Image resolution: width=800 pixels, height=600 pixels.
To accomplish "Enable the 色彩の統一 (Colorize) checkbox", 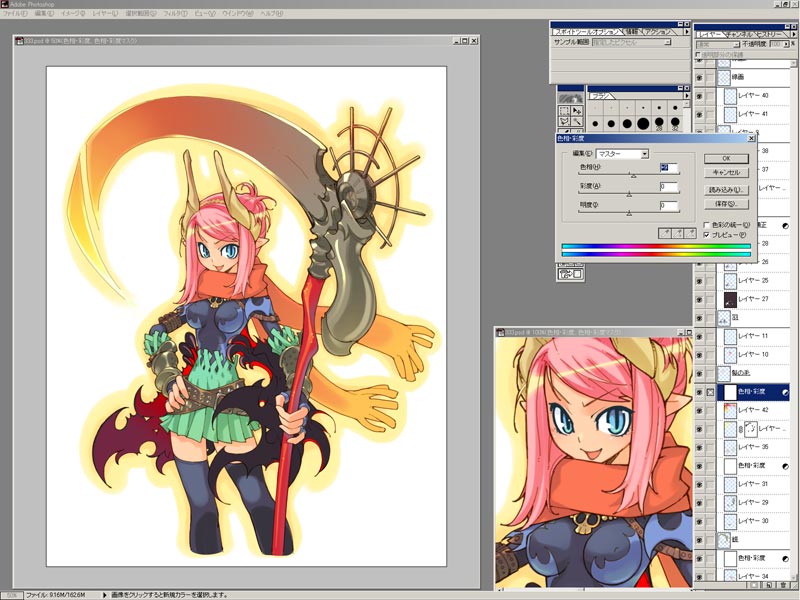I will tap(707, 224).
